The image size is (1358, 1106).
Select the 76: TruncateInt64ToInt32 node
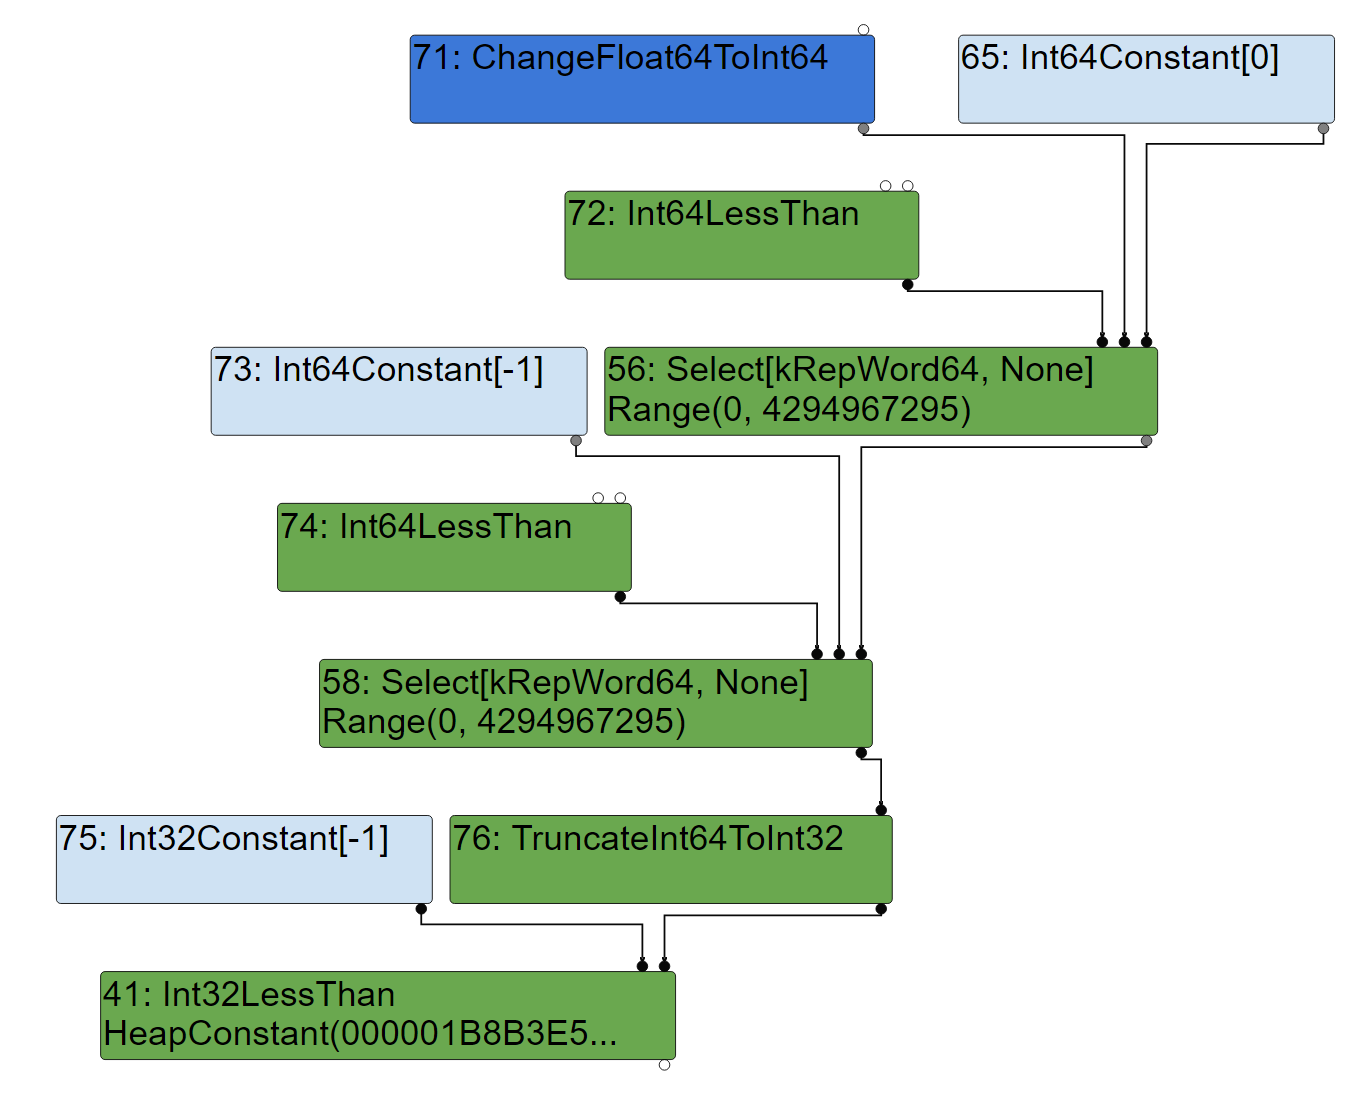click(x=670, y=860)
